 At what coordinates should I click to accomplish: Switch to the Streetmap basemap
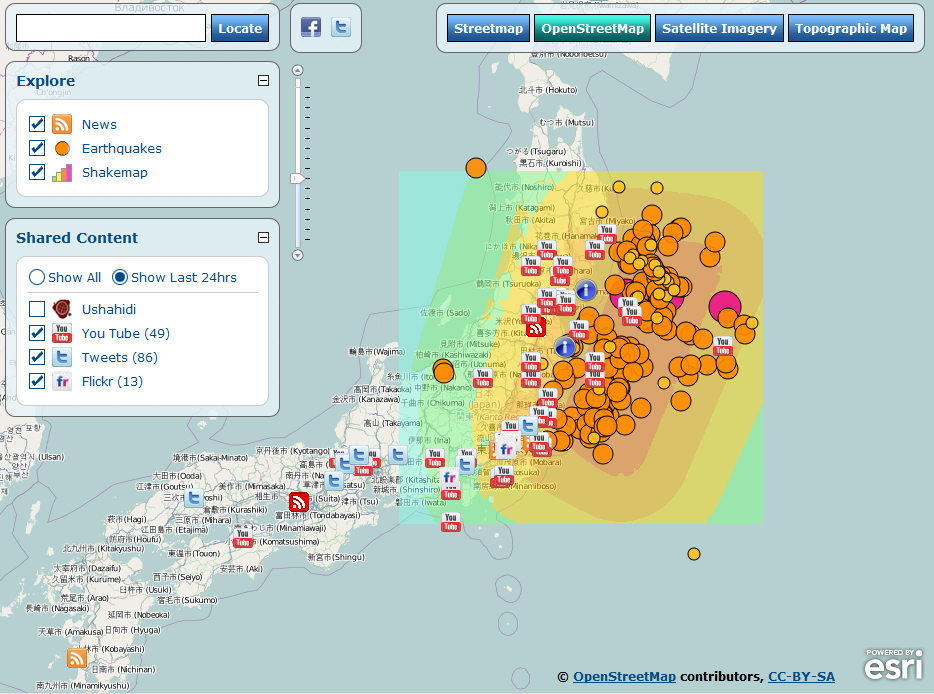(488, 28)
